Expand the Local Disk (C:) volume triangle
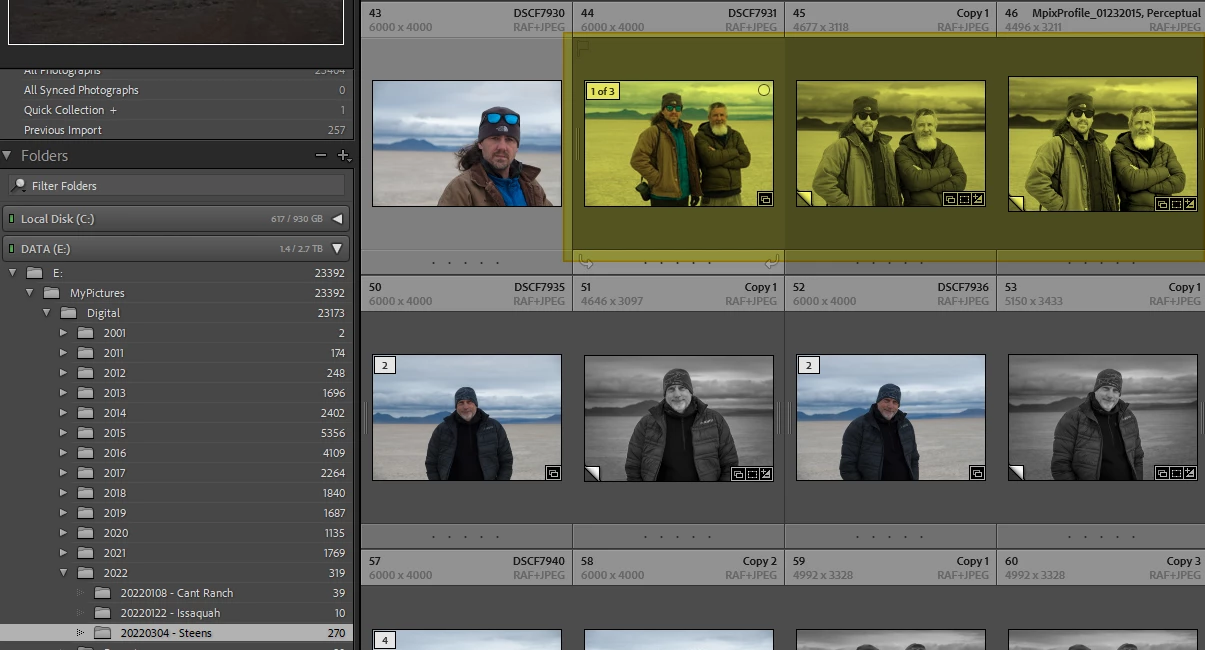1205x650 pixels. pos(337,219)
